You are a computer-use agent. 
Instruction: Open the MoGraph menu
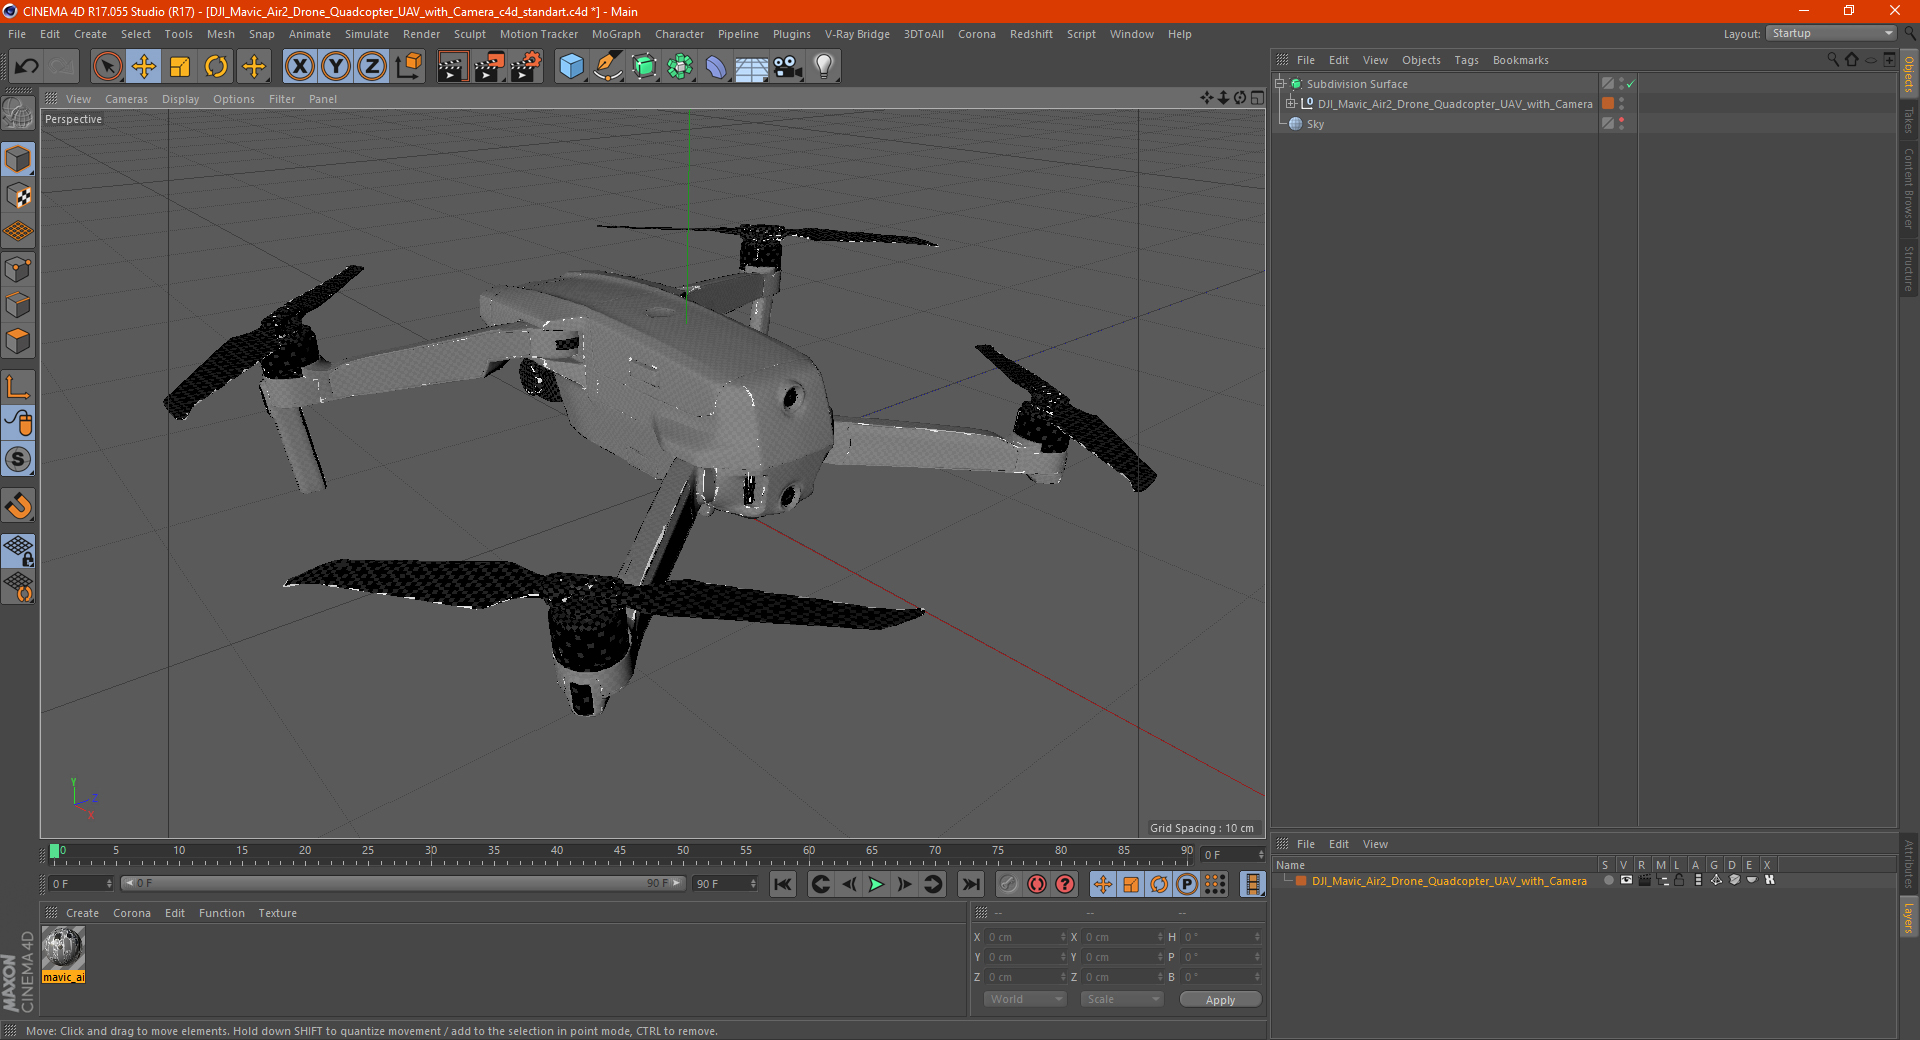(x=616, y=34)
